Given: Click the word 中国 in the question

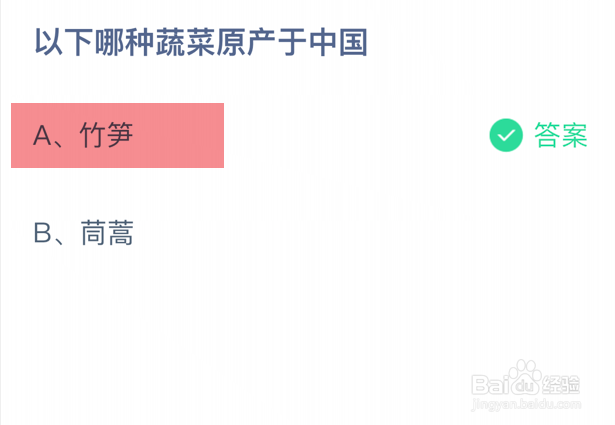Looking at the screenshot, I should click(339, 42).
